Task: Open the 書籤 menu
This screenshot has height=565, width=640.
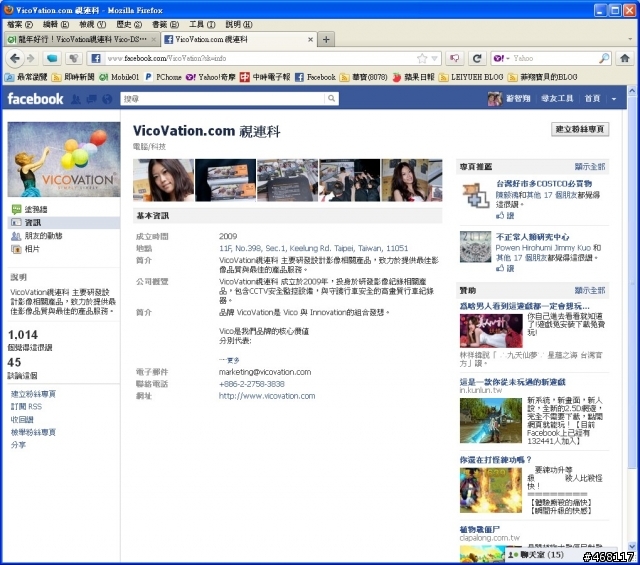Action: 165,24
